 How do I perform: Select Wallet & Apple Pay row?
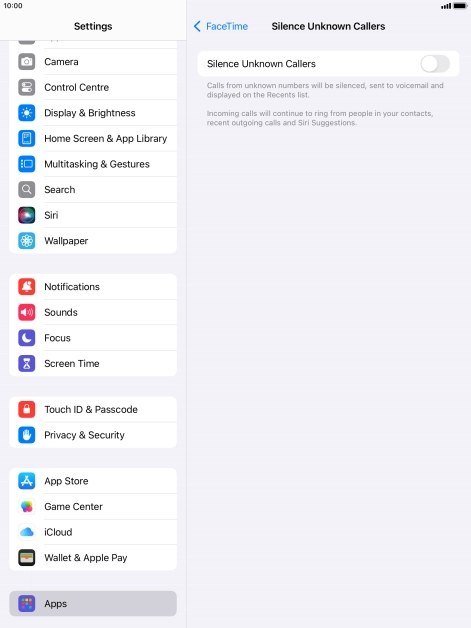point(93,558)
